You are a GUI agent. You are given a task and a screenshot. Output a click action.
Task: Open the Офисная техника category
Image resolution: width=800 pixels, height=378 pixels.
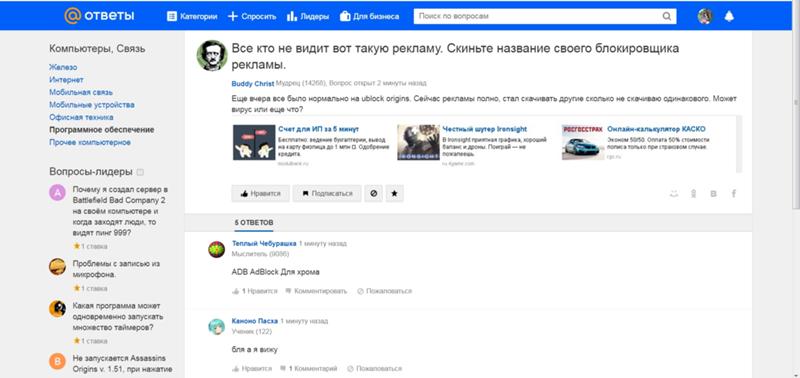point(80,117)
